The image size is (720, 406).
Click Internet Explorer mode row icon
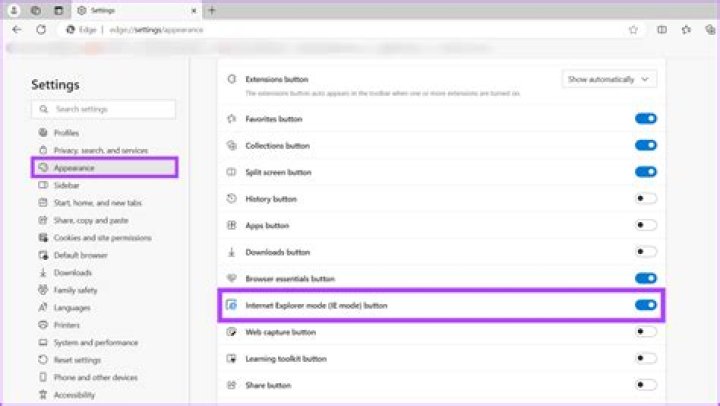coord(232,305)
